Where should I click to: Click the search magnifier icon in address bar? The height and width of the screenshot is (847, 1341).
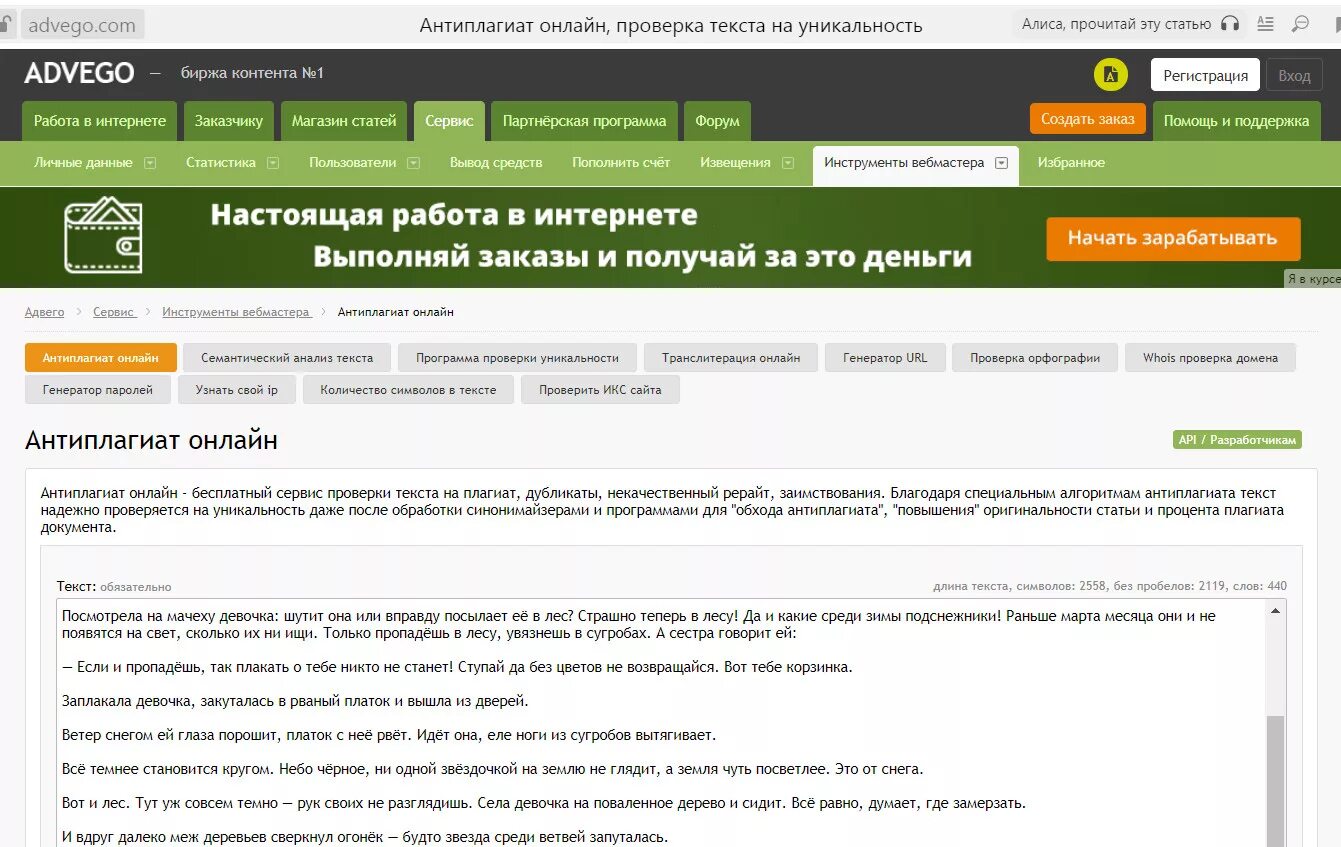coord(1300,24)
